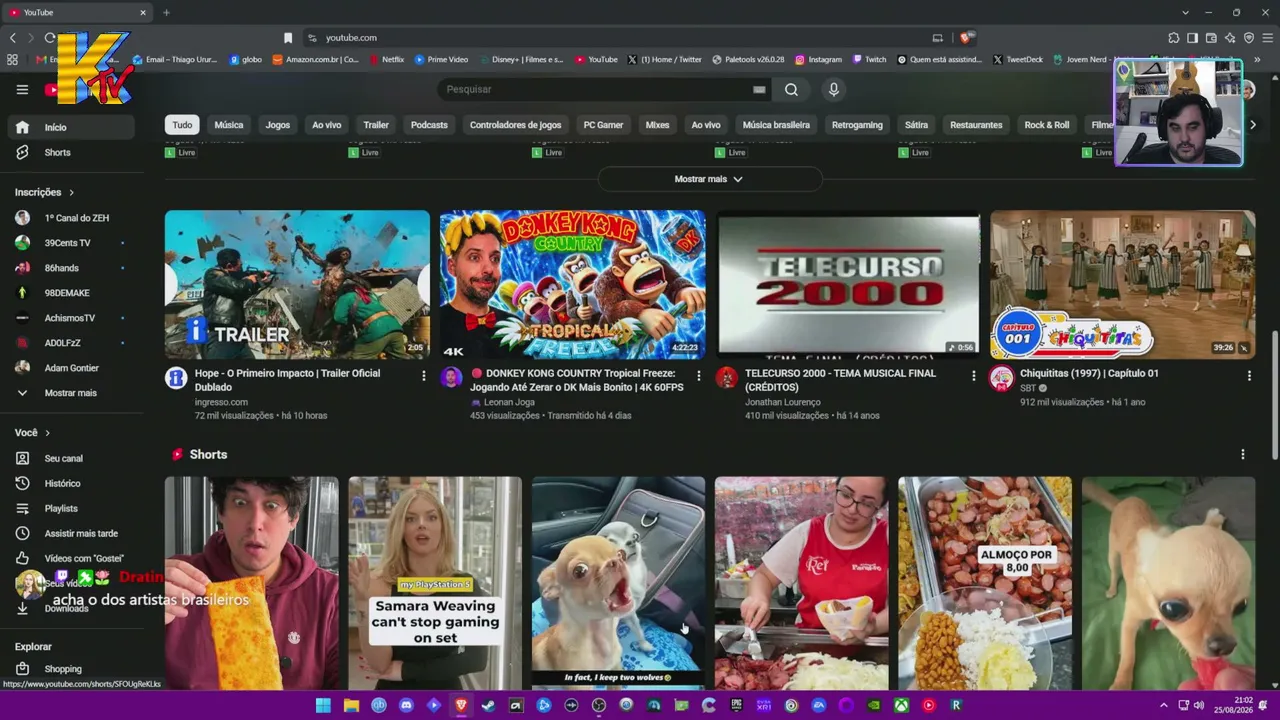Expand the Inscrições section arrow
The height and width of the screenshot is (720, 1280).
(71, 192)
